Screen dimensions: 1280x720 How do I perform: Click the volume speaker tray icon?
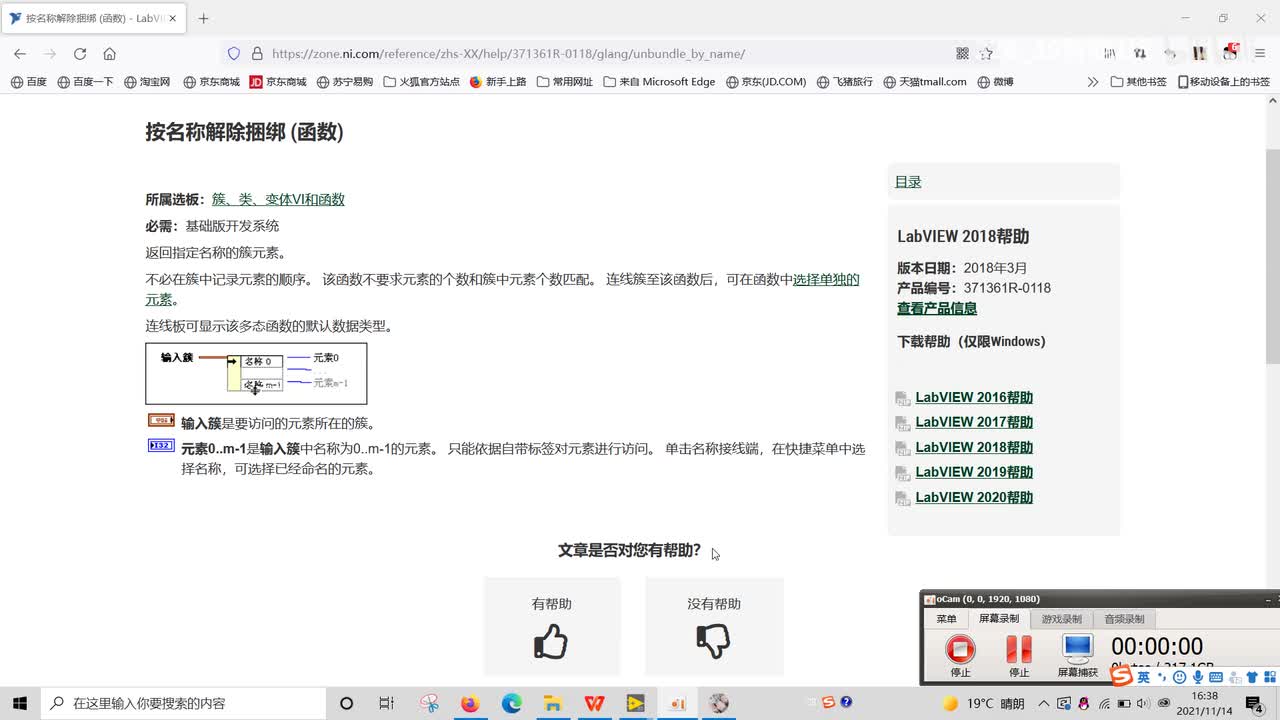pos(1143,703)
